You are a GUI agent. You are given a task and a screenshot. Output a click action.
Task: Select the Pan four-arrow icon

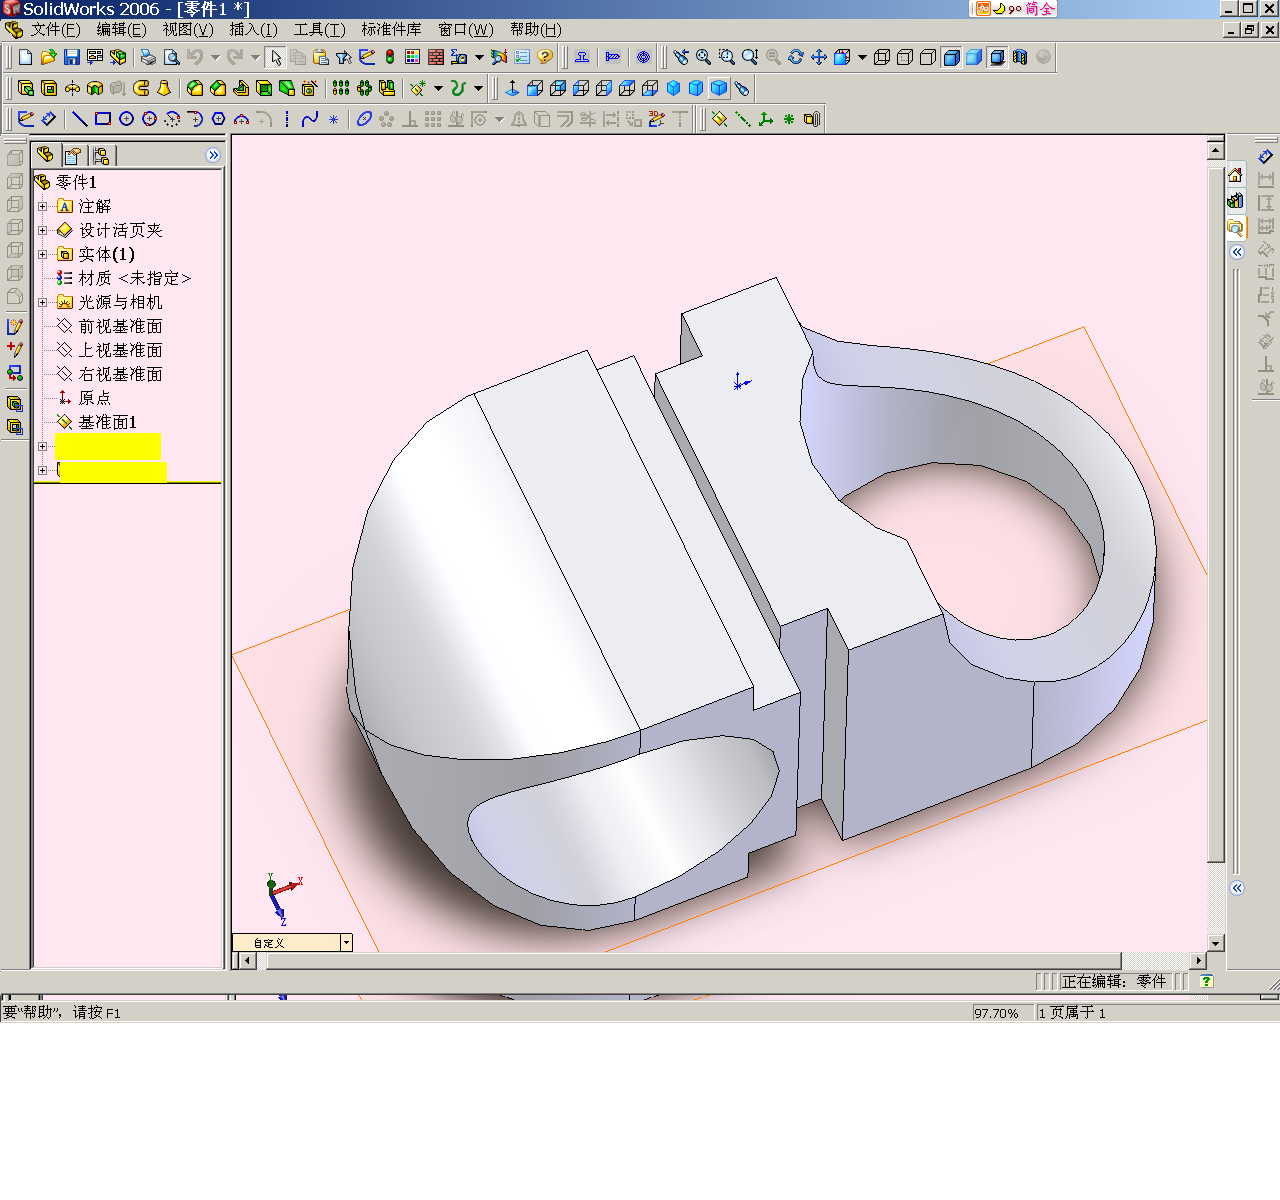(x=819, y=58)
